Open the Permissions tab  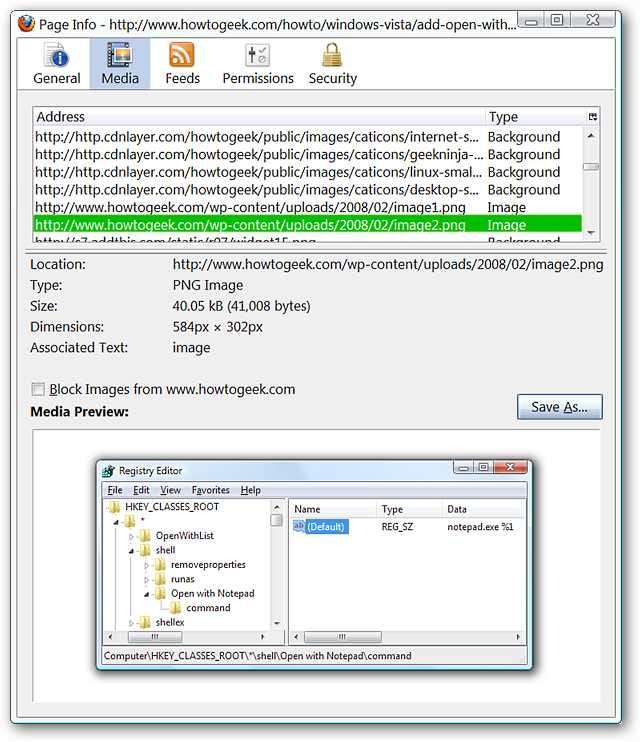pyautogui.click(x=258, y=64)
